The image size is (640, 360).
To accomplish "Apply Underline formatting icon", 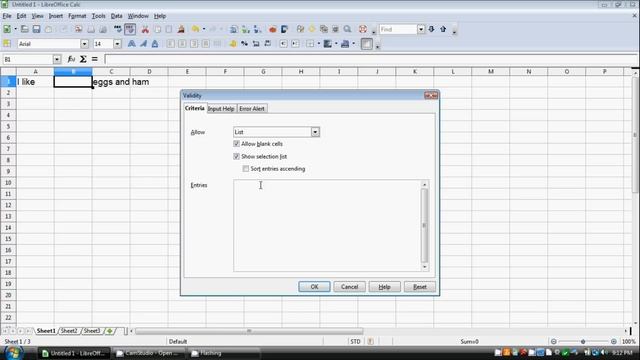I will (x=155, y=44).
